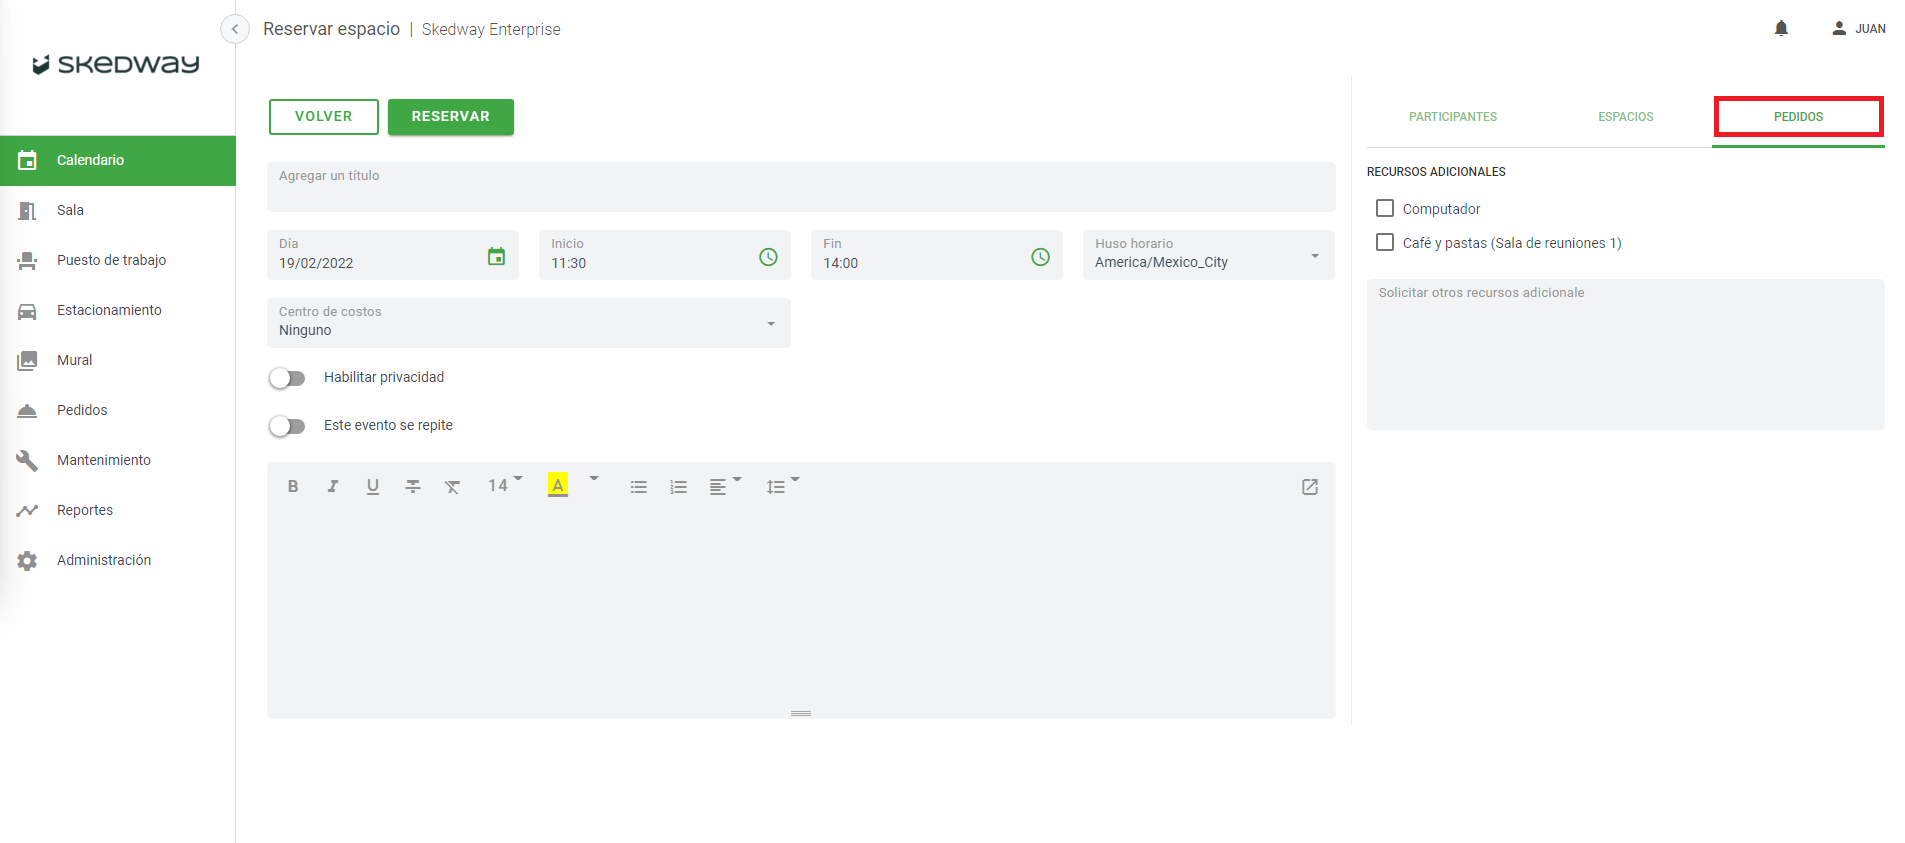The width and height of the screenshot is (1905, 843).
Task: Toggle bold formatting in editor
Action: (x=293, y=487)
